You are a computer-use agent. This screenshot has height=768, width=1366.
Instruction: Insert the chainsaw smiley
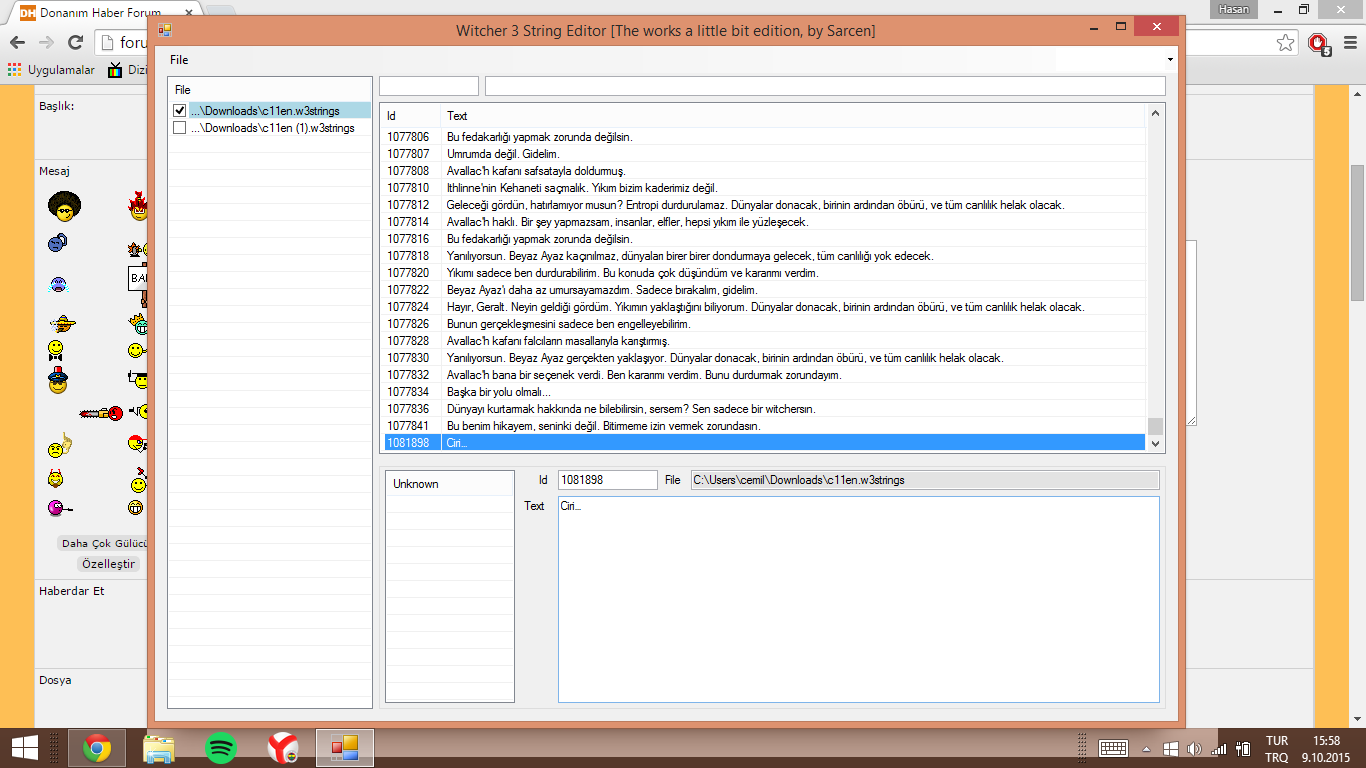(102, 412)
